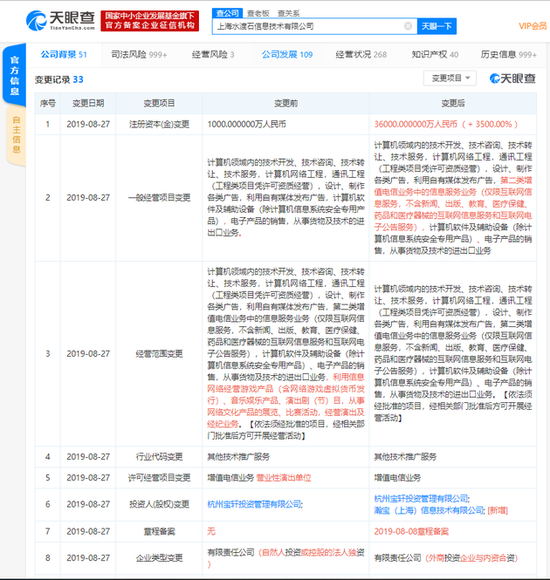Click the 序号 column header

point(48,103)
